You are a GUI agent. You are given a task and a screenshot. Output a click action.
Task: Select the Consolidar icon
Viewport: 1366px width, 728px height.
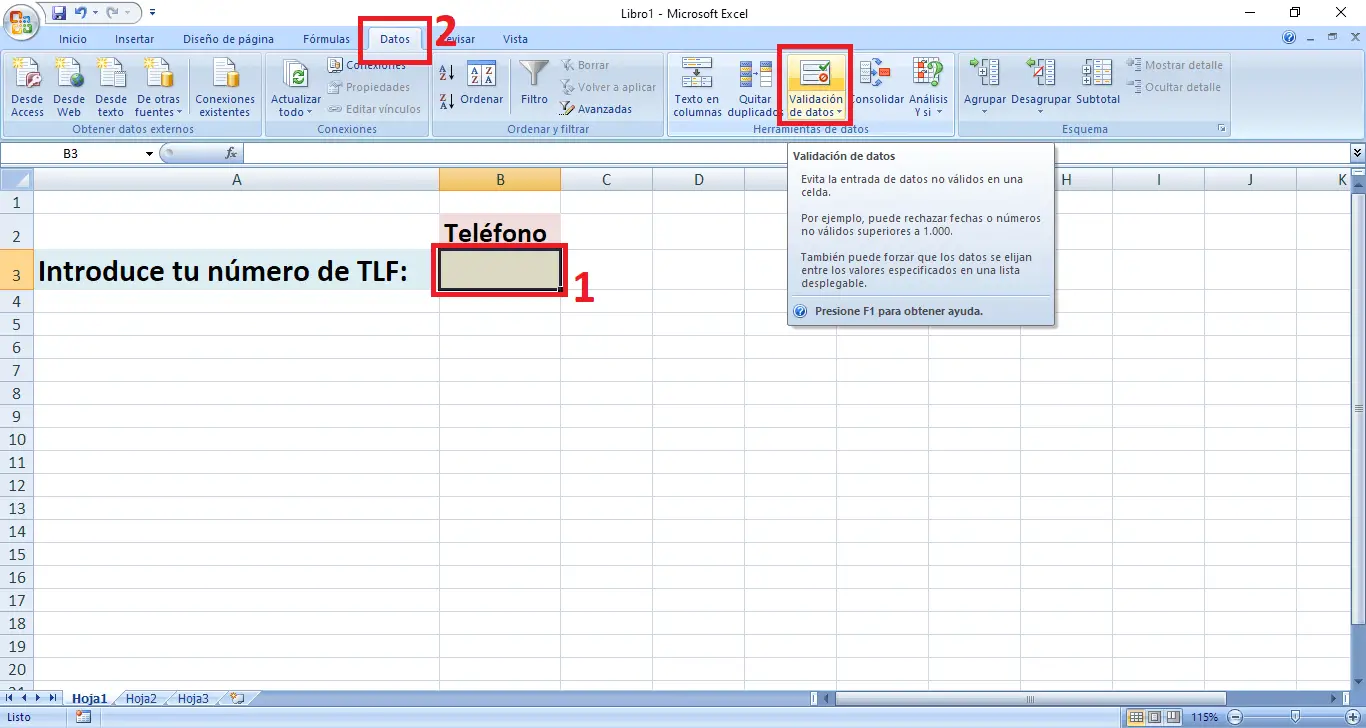point(877,88)
